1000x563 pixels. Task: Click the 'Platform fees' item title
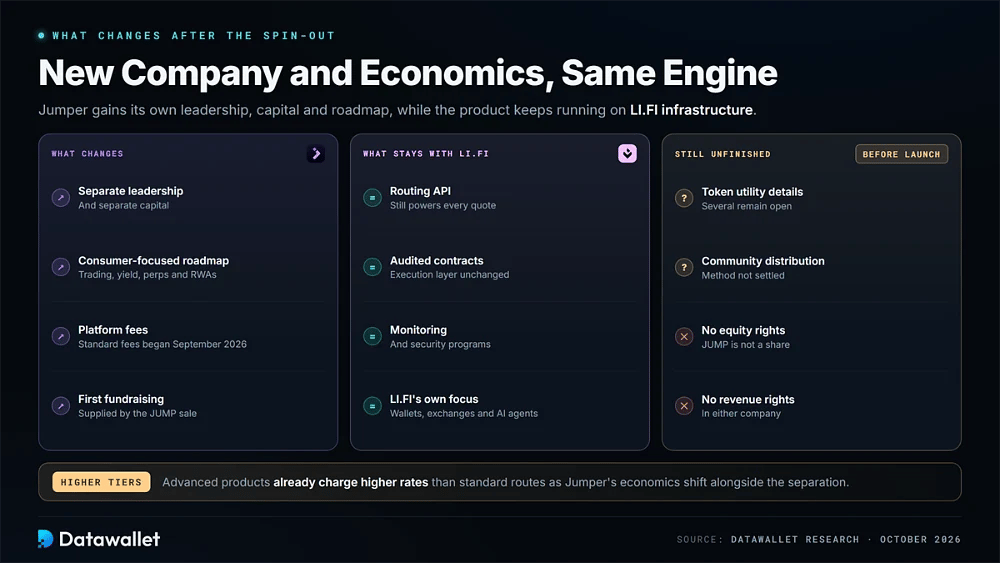[x=113, y=330]
